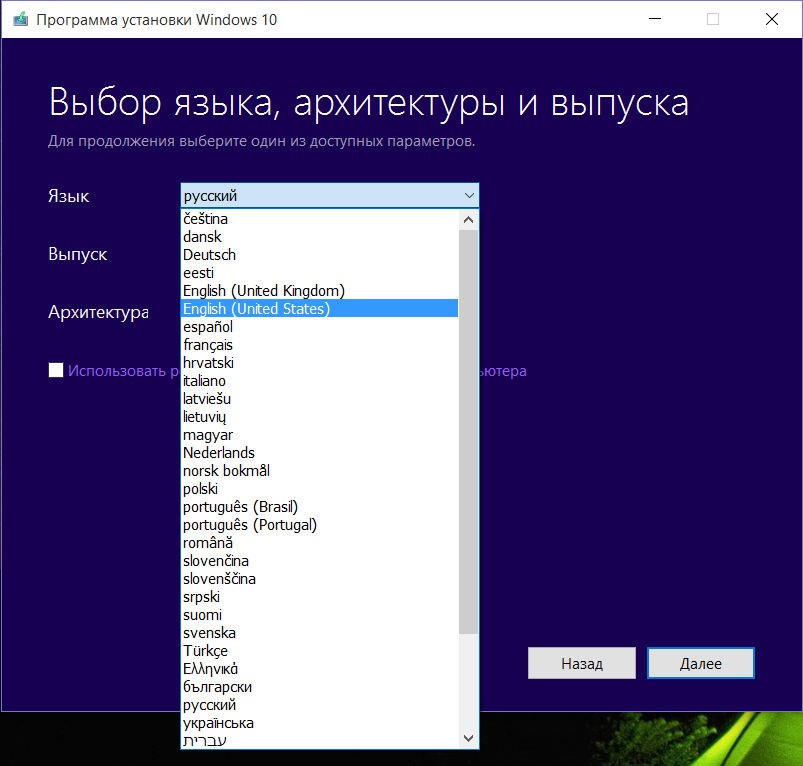
Task: Pick svenska in the language list
Action: click(320, 633)
